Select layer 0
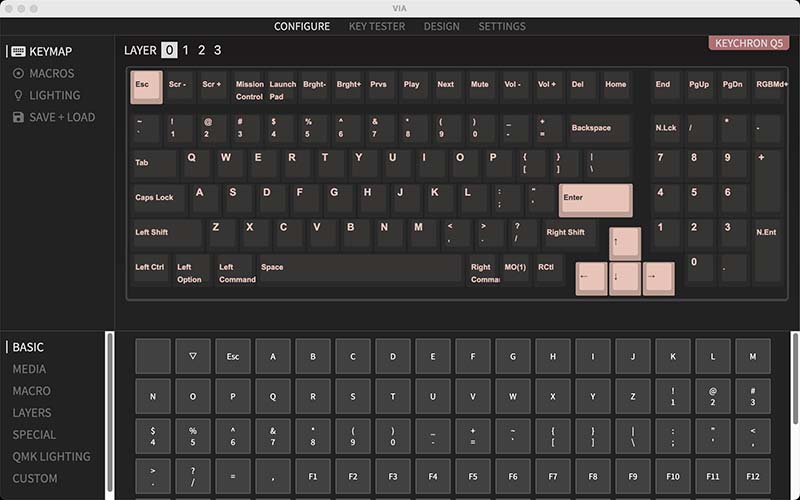Viewport: 800px width, 500px height. (x=169, y=50)
